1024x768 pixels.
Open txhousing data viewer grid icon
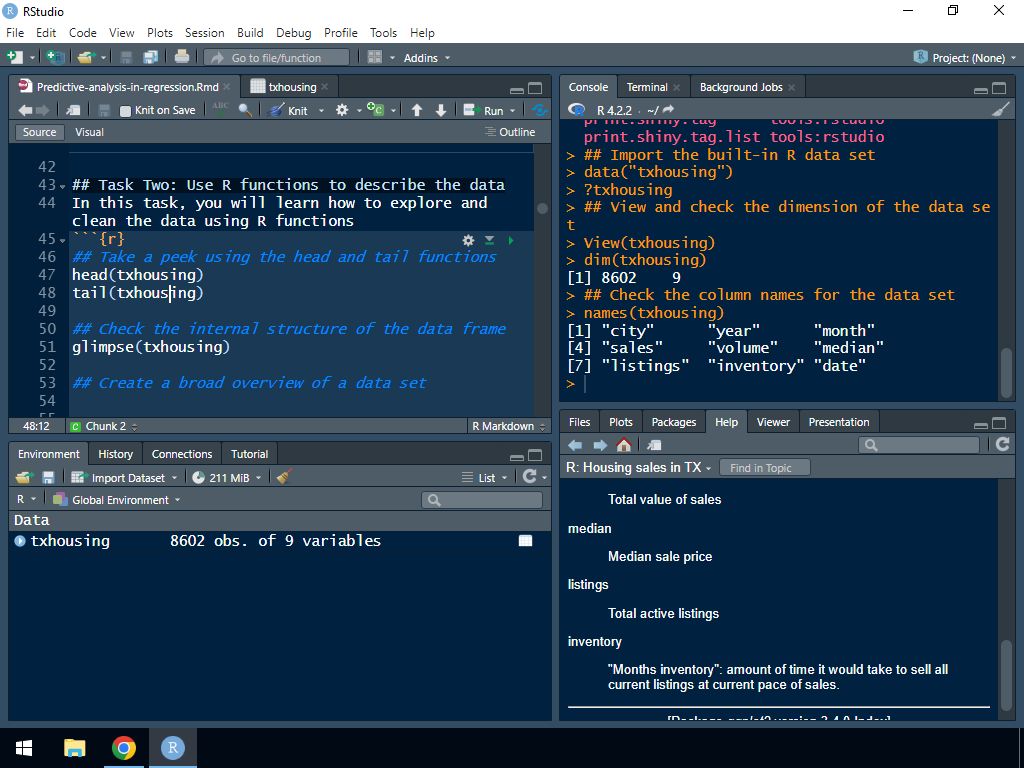pyautogui.click(x=525, y=541)
